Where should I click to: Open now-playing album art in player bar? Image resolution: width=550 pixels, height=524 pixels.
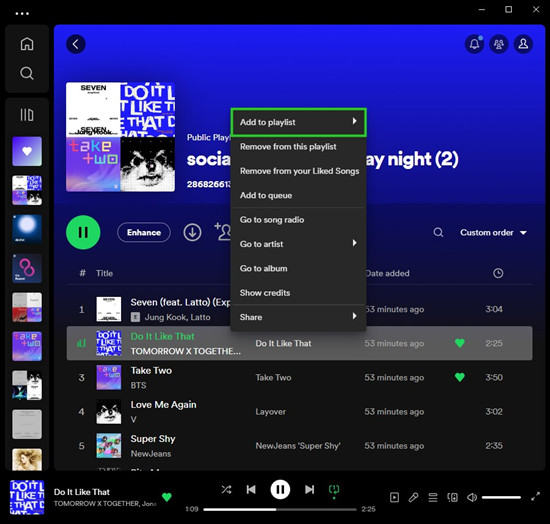click(27, 497)
